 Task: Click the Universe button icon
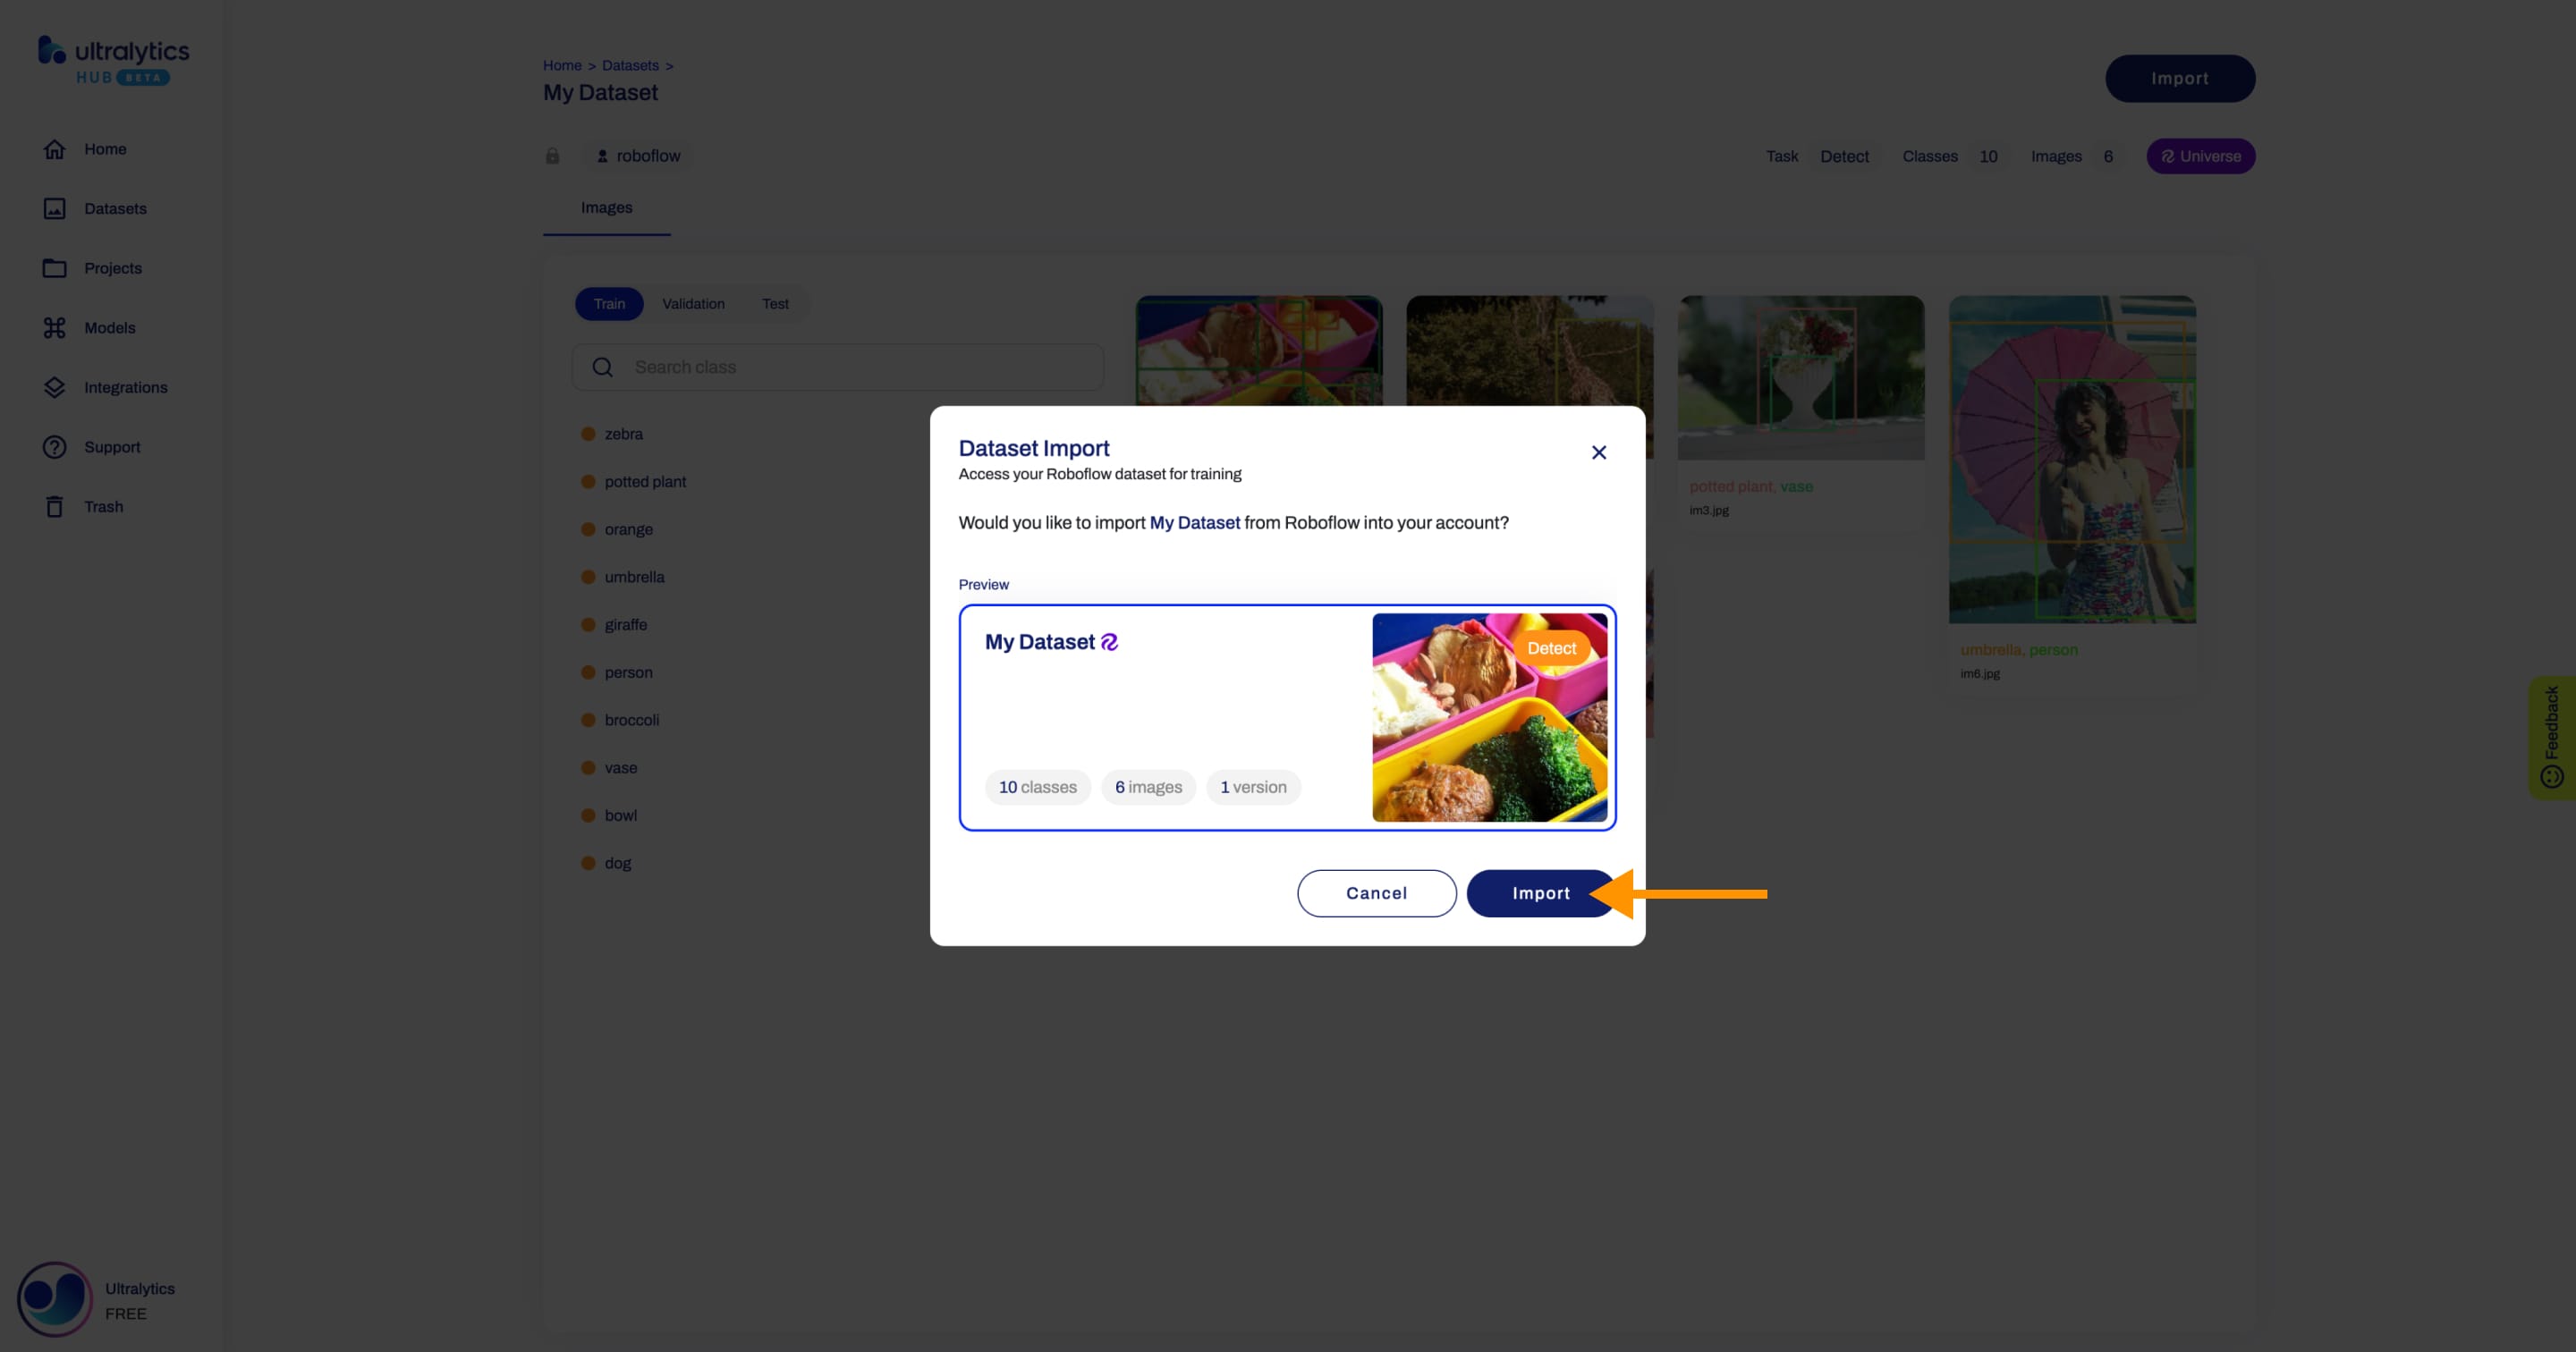click(2167, 155)
